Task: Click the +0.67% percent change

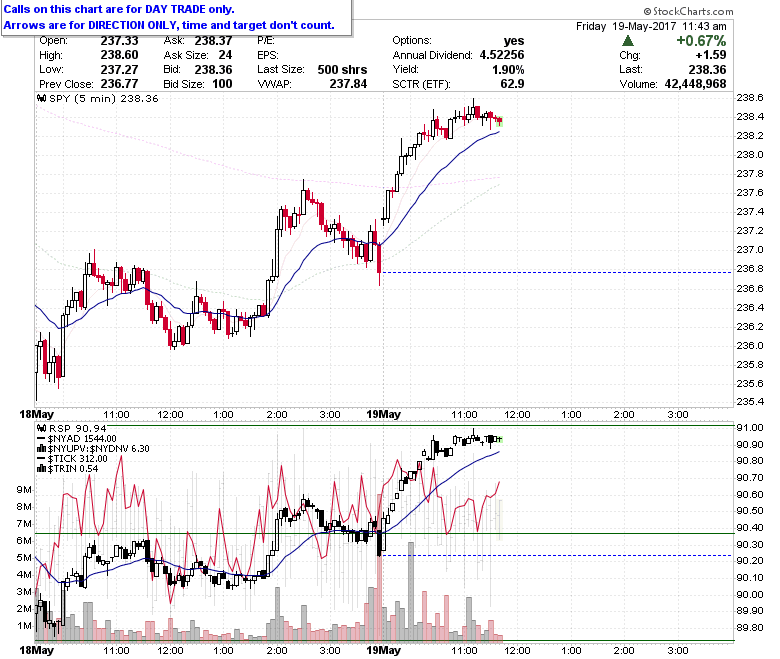Action: click(701, 41)
